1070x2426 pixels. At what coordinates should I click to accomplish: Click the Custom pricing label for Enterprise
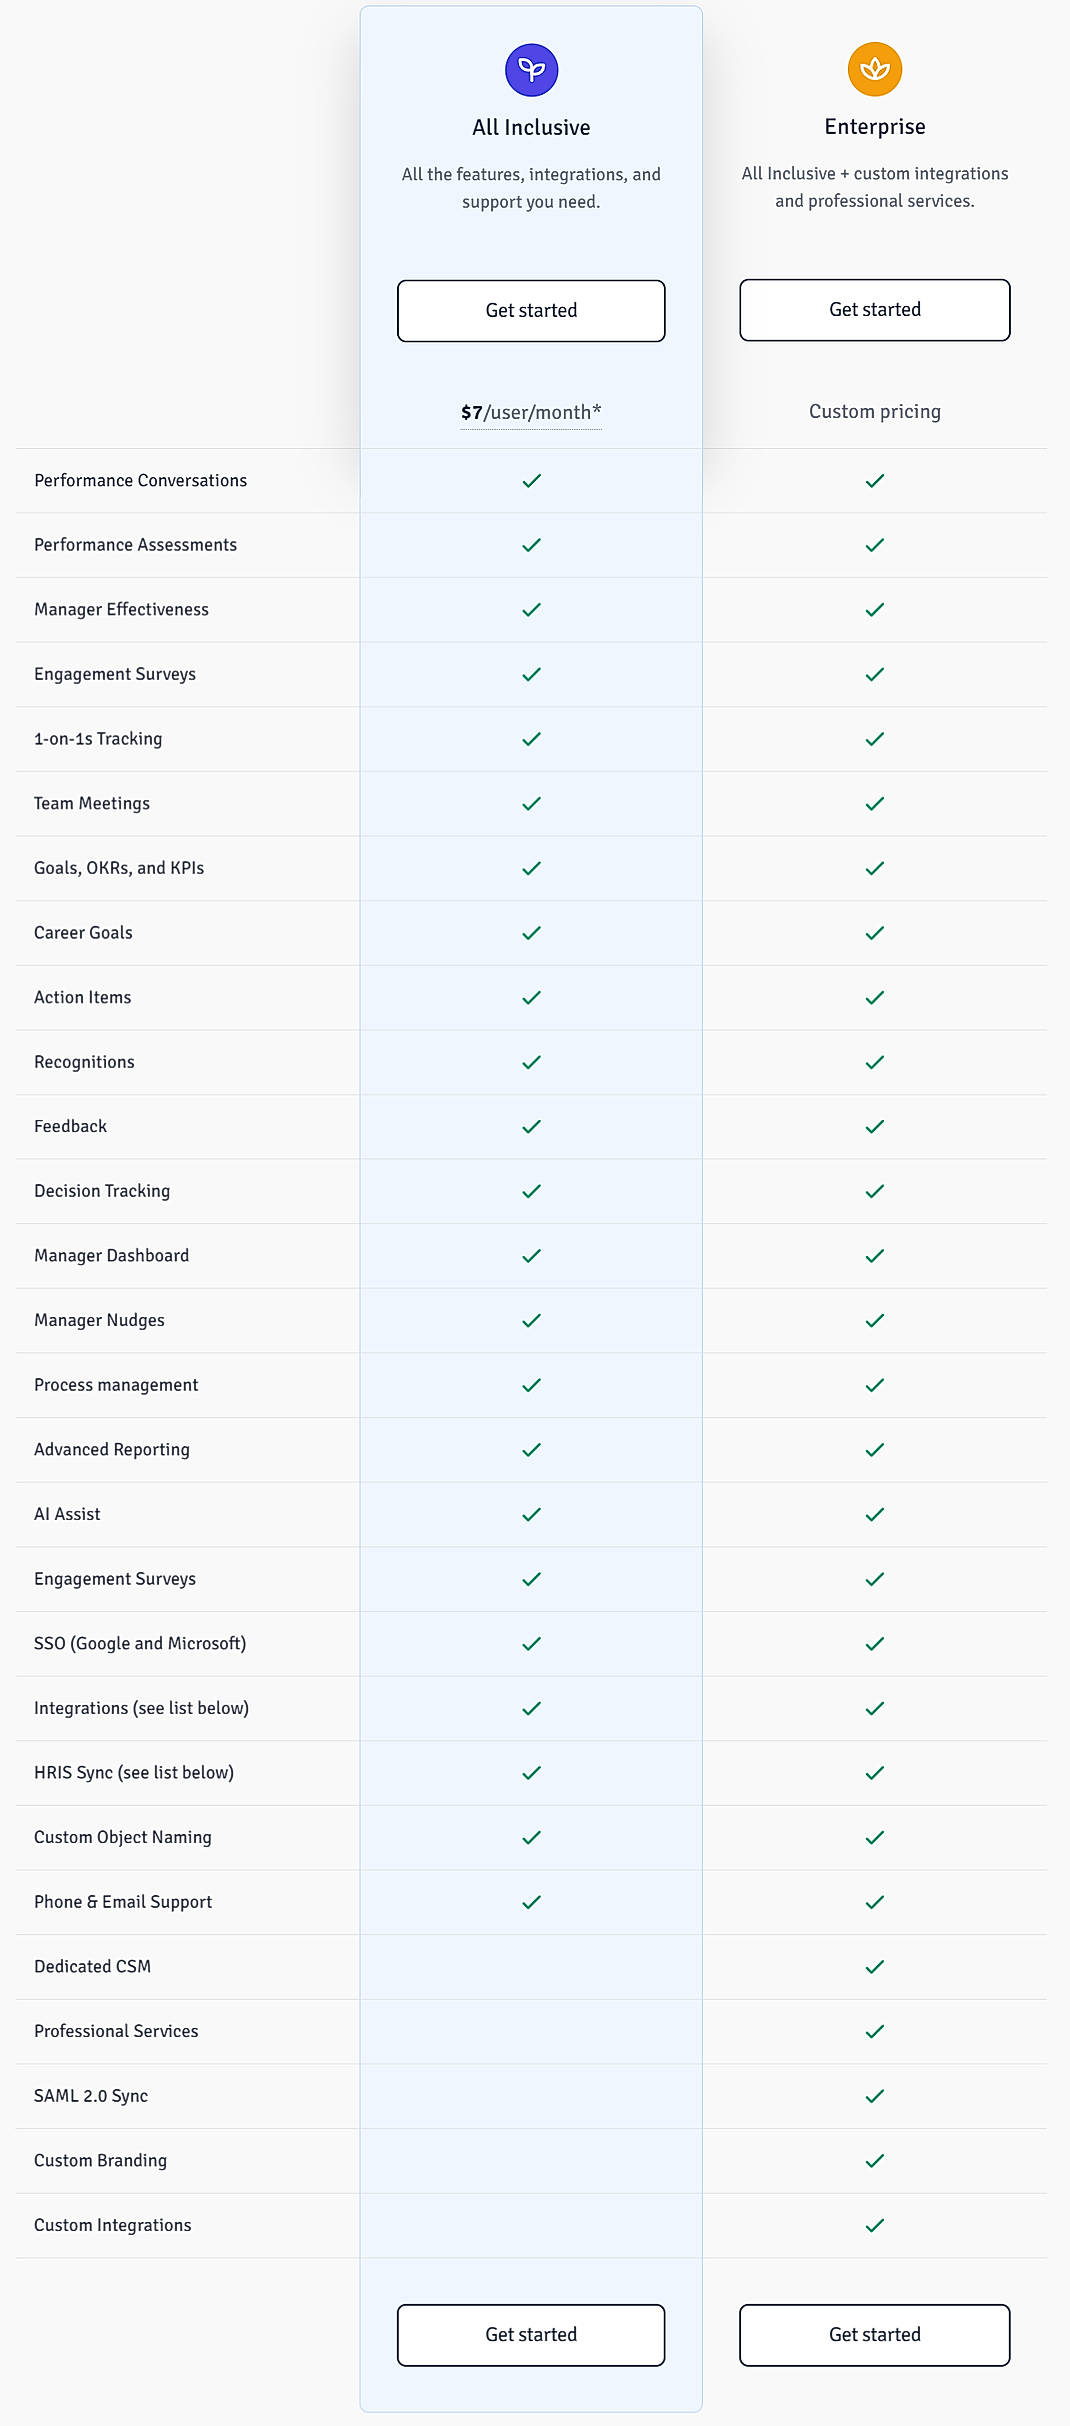pyautogui.click(x=874, y=410)
